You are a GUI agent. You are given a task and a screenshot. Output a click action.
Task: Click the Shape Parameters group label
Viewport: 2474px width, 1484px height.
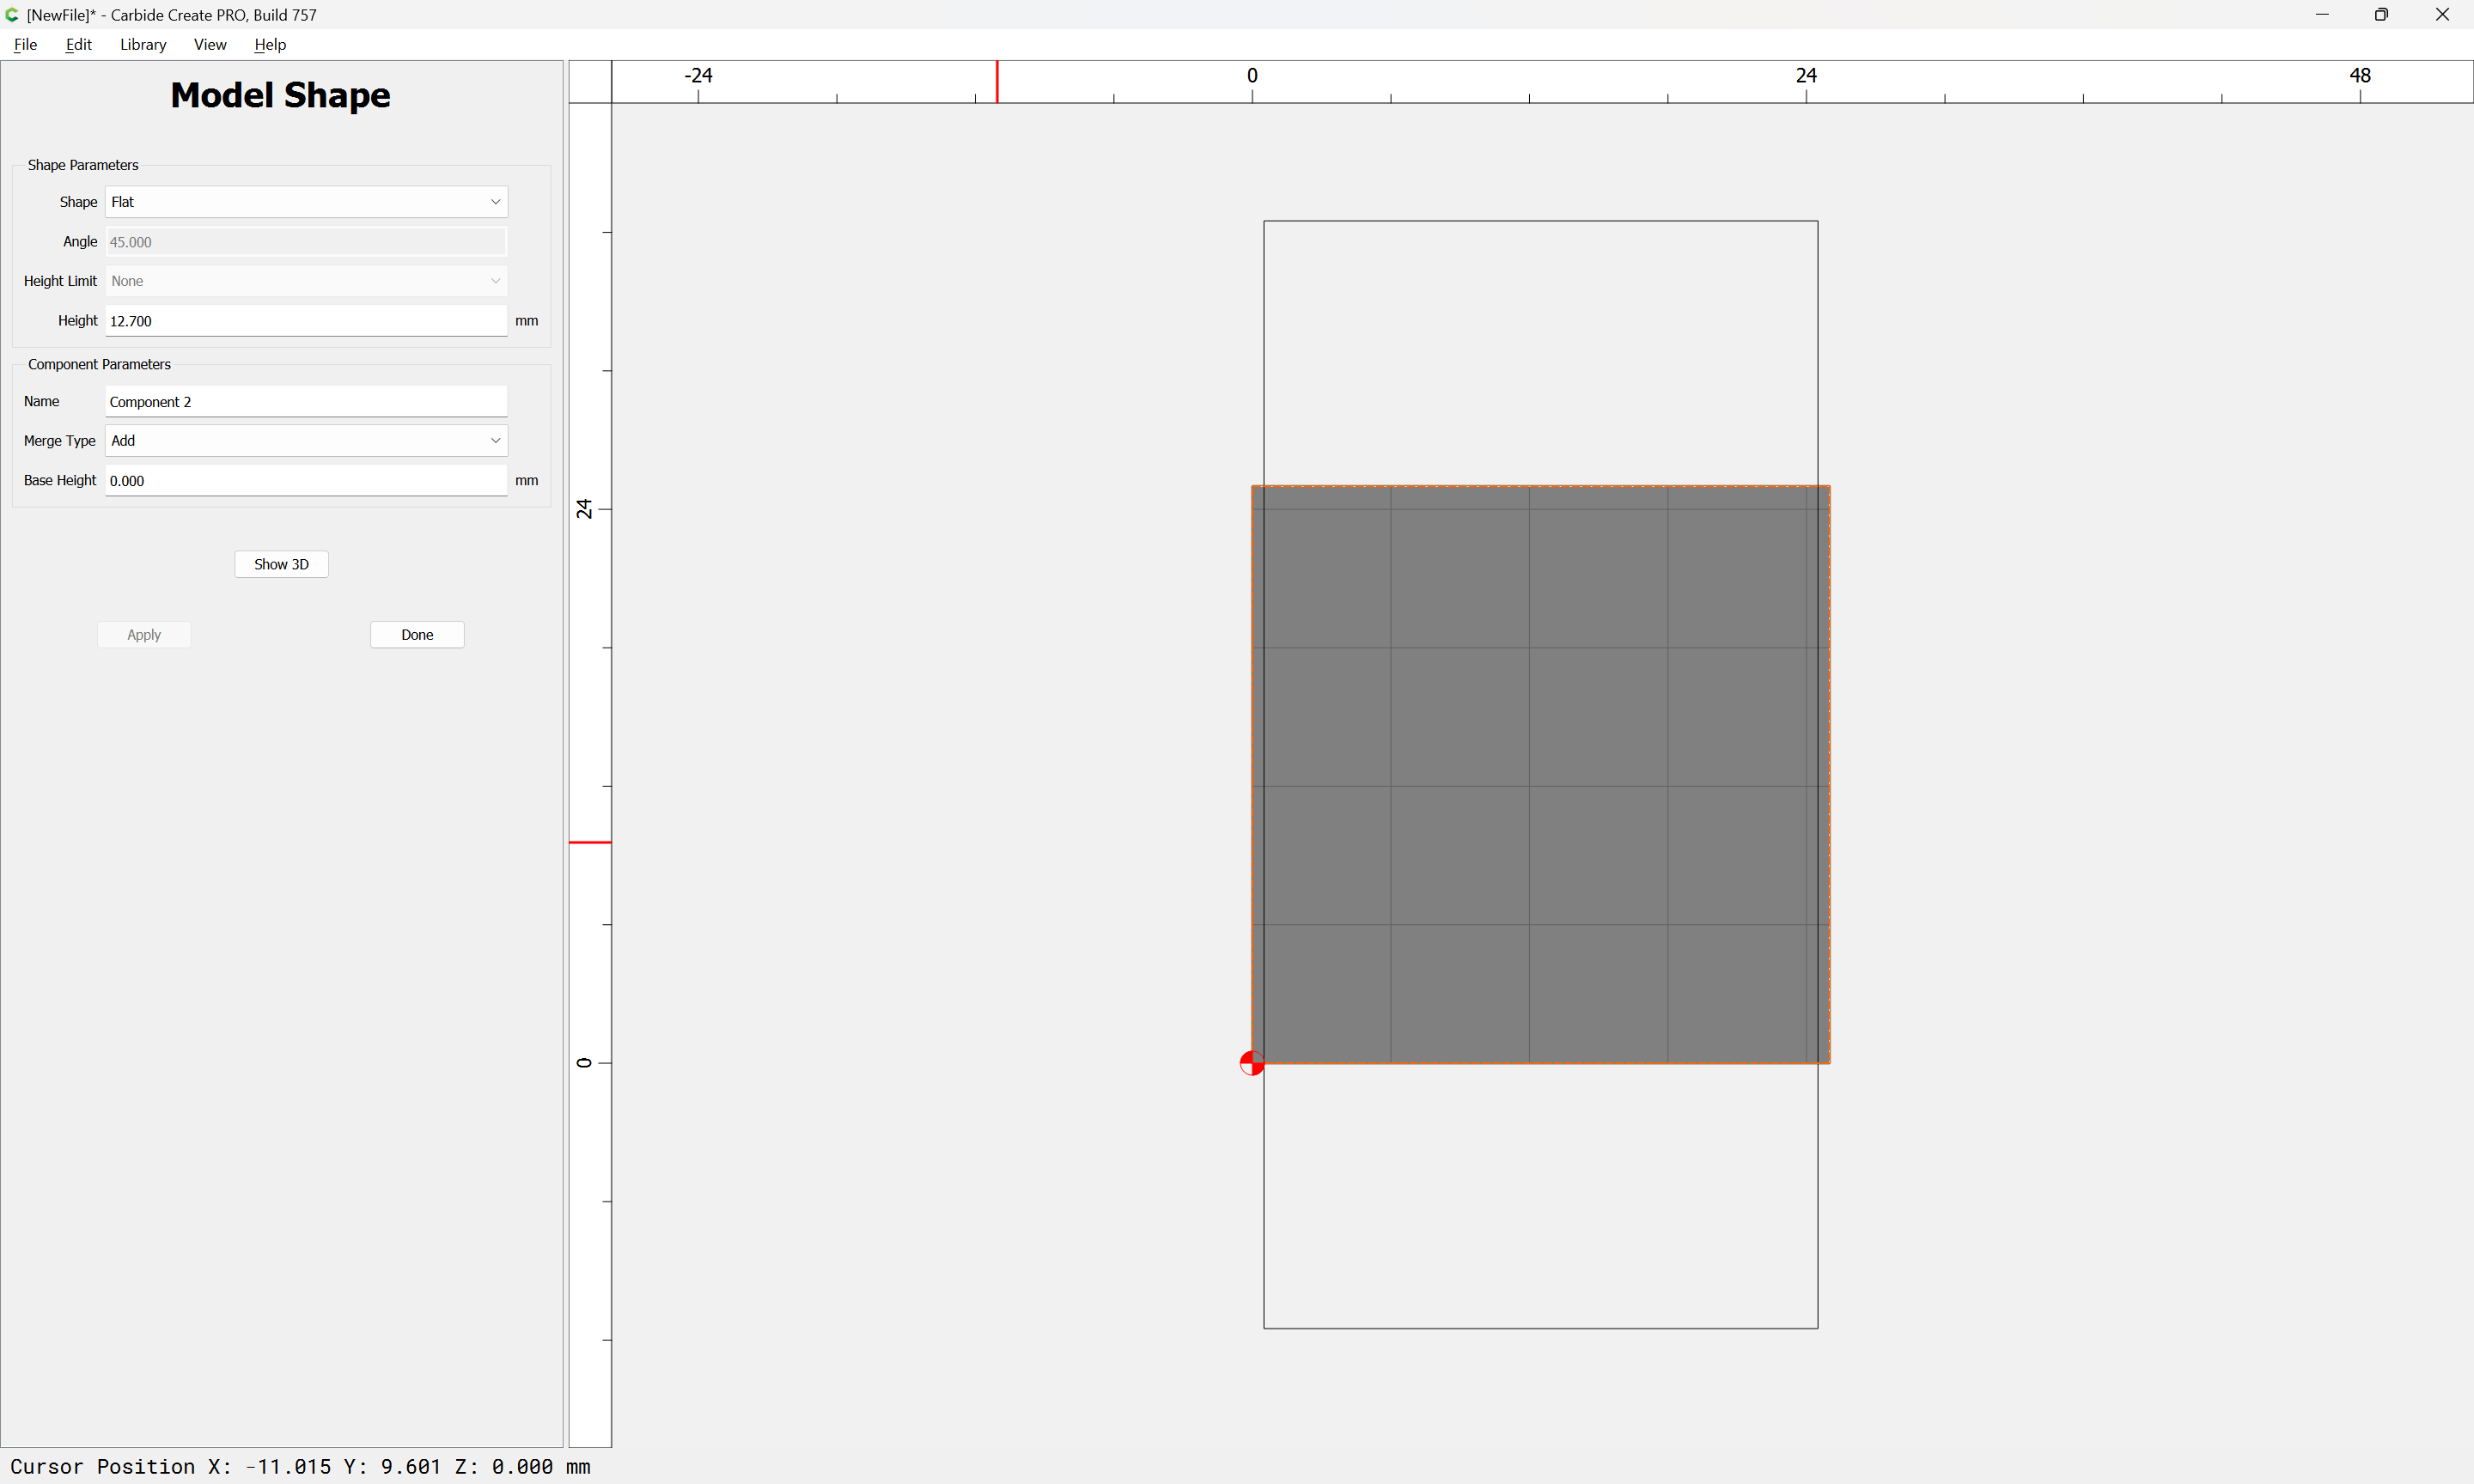[x=83, y=165]
